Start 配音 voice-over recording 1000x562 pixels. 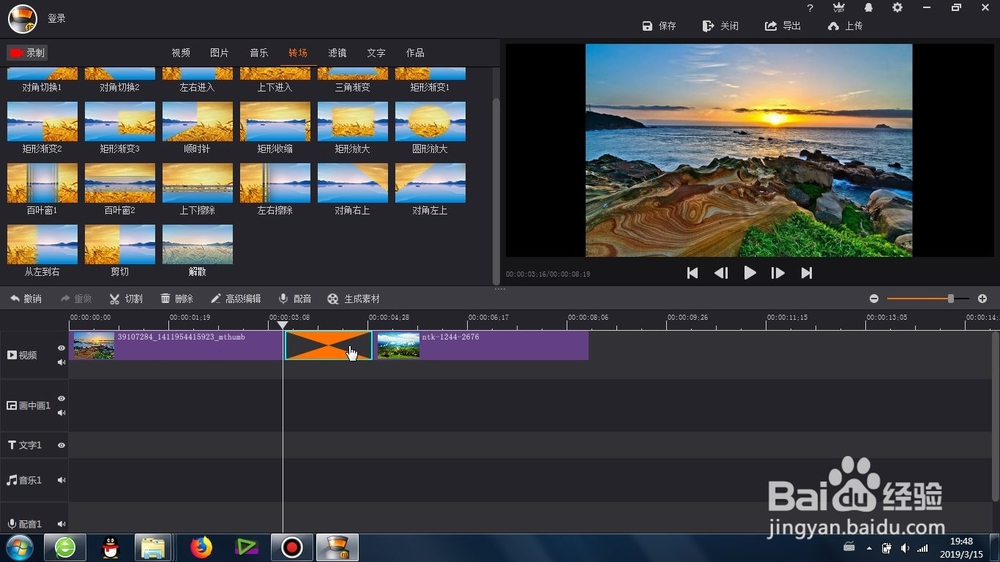tap(295, 299)
